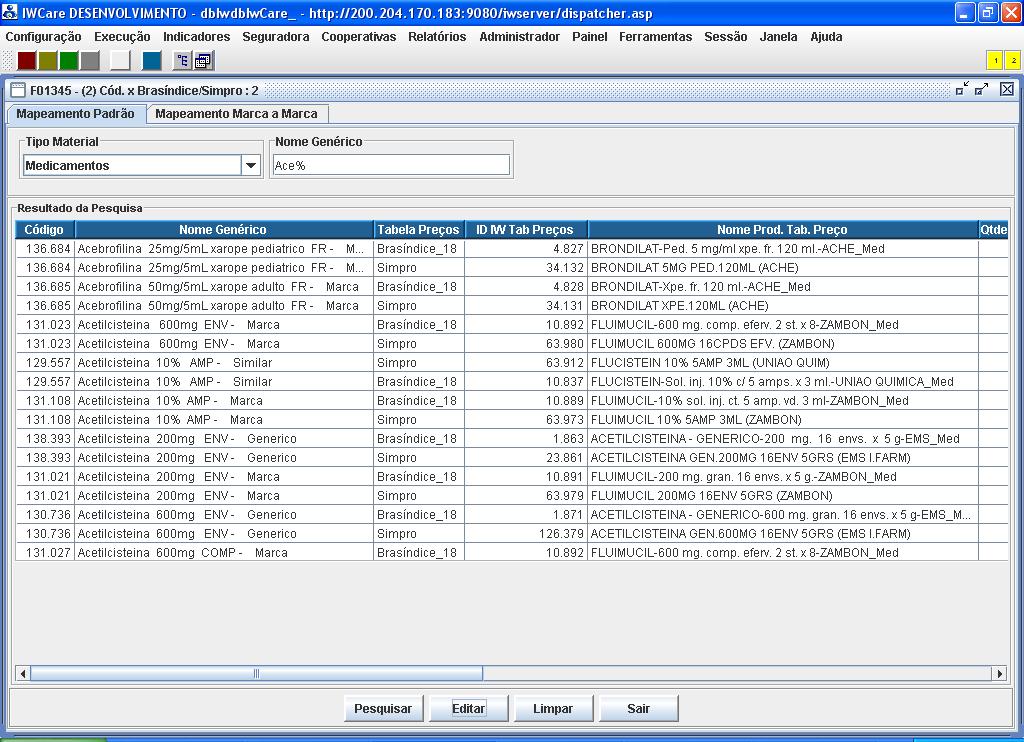Switch to Mapeamento Padrão tab
The width and height of the screenshot is (1024, 742).
76,114
